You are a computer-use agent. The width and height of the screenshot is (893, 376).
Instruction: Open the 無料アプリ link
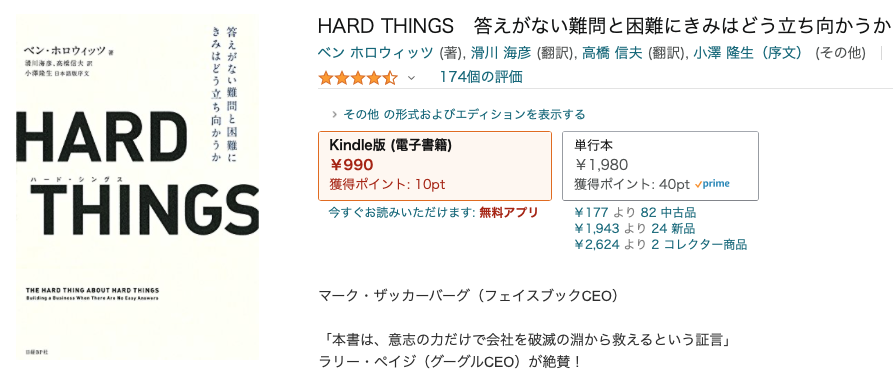tap(509, 213)
